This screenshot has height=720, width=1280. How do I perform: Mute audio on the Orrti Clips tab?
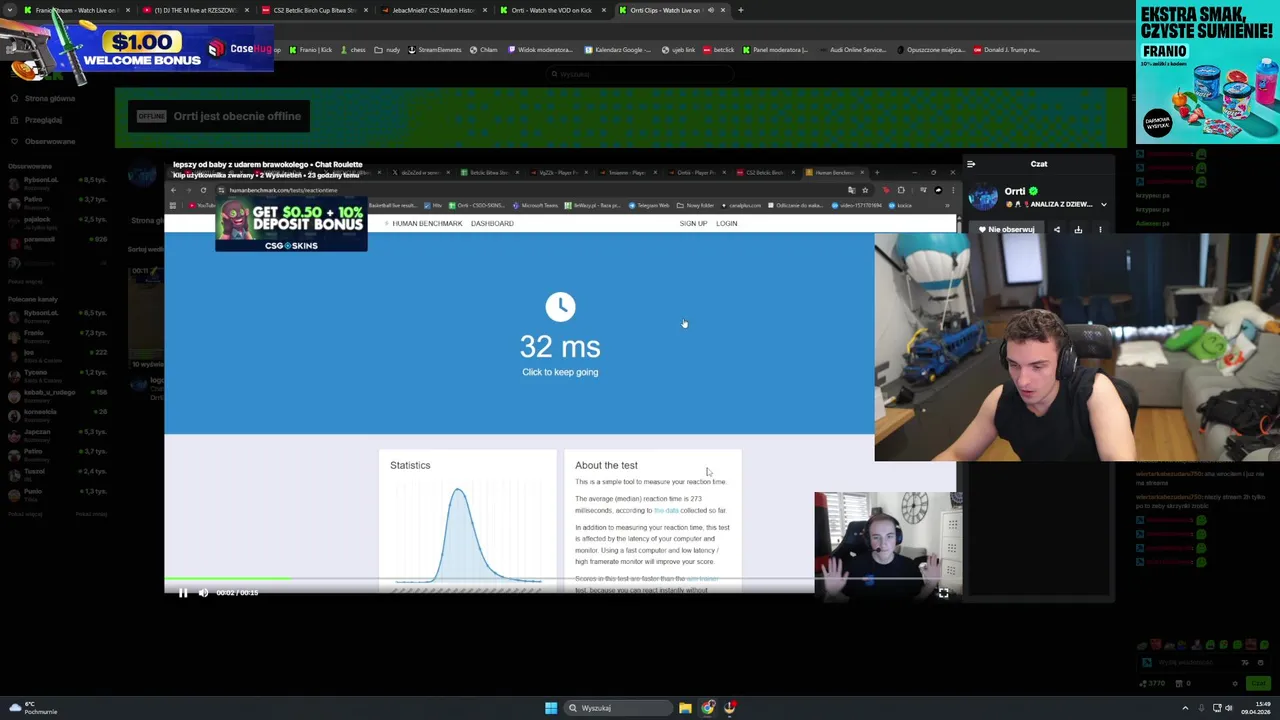[x=710, y=10]
